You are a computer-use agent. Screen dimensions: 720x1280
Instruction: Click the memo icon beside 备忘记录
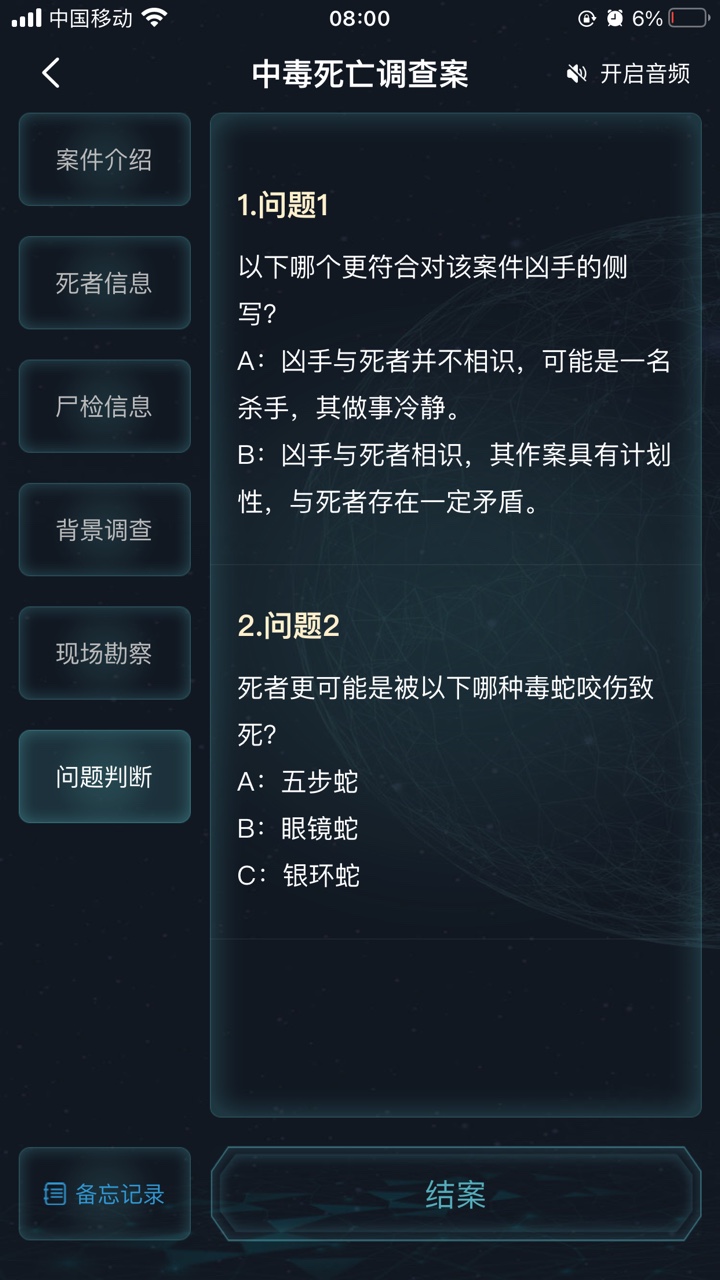(52, 1194)
